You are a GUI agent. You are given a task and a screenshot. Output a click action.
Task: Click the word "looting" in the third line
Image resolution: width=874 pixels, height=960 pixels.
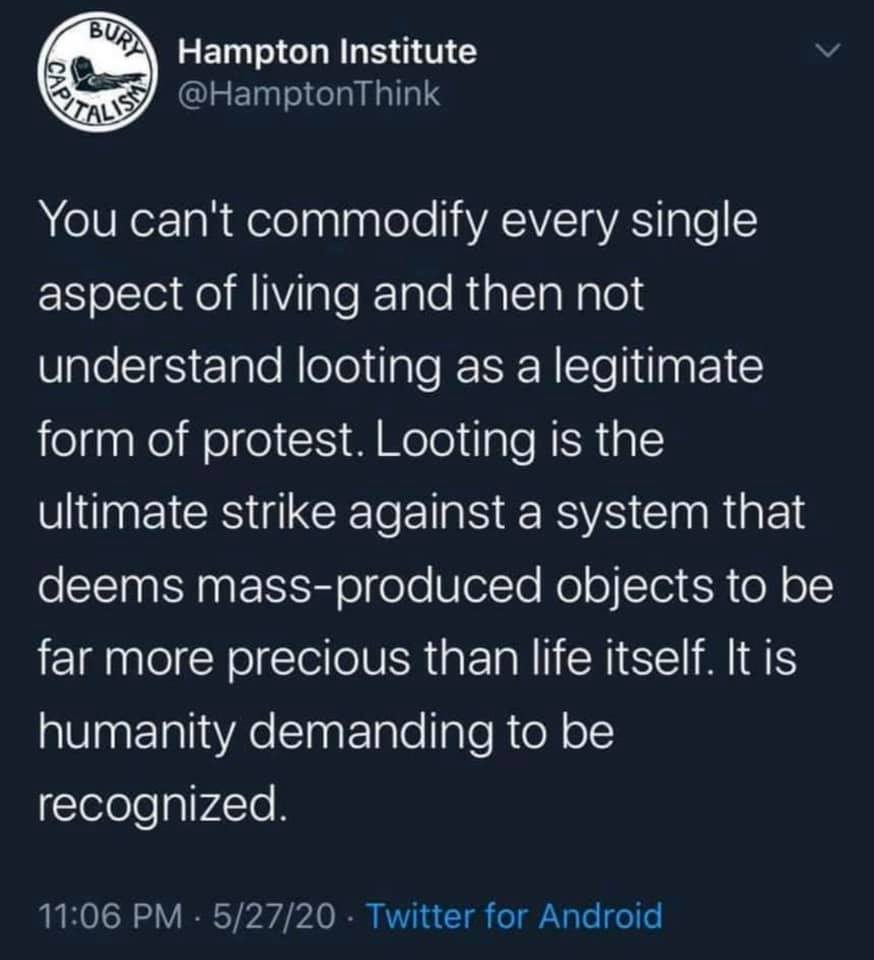369,368
